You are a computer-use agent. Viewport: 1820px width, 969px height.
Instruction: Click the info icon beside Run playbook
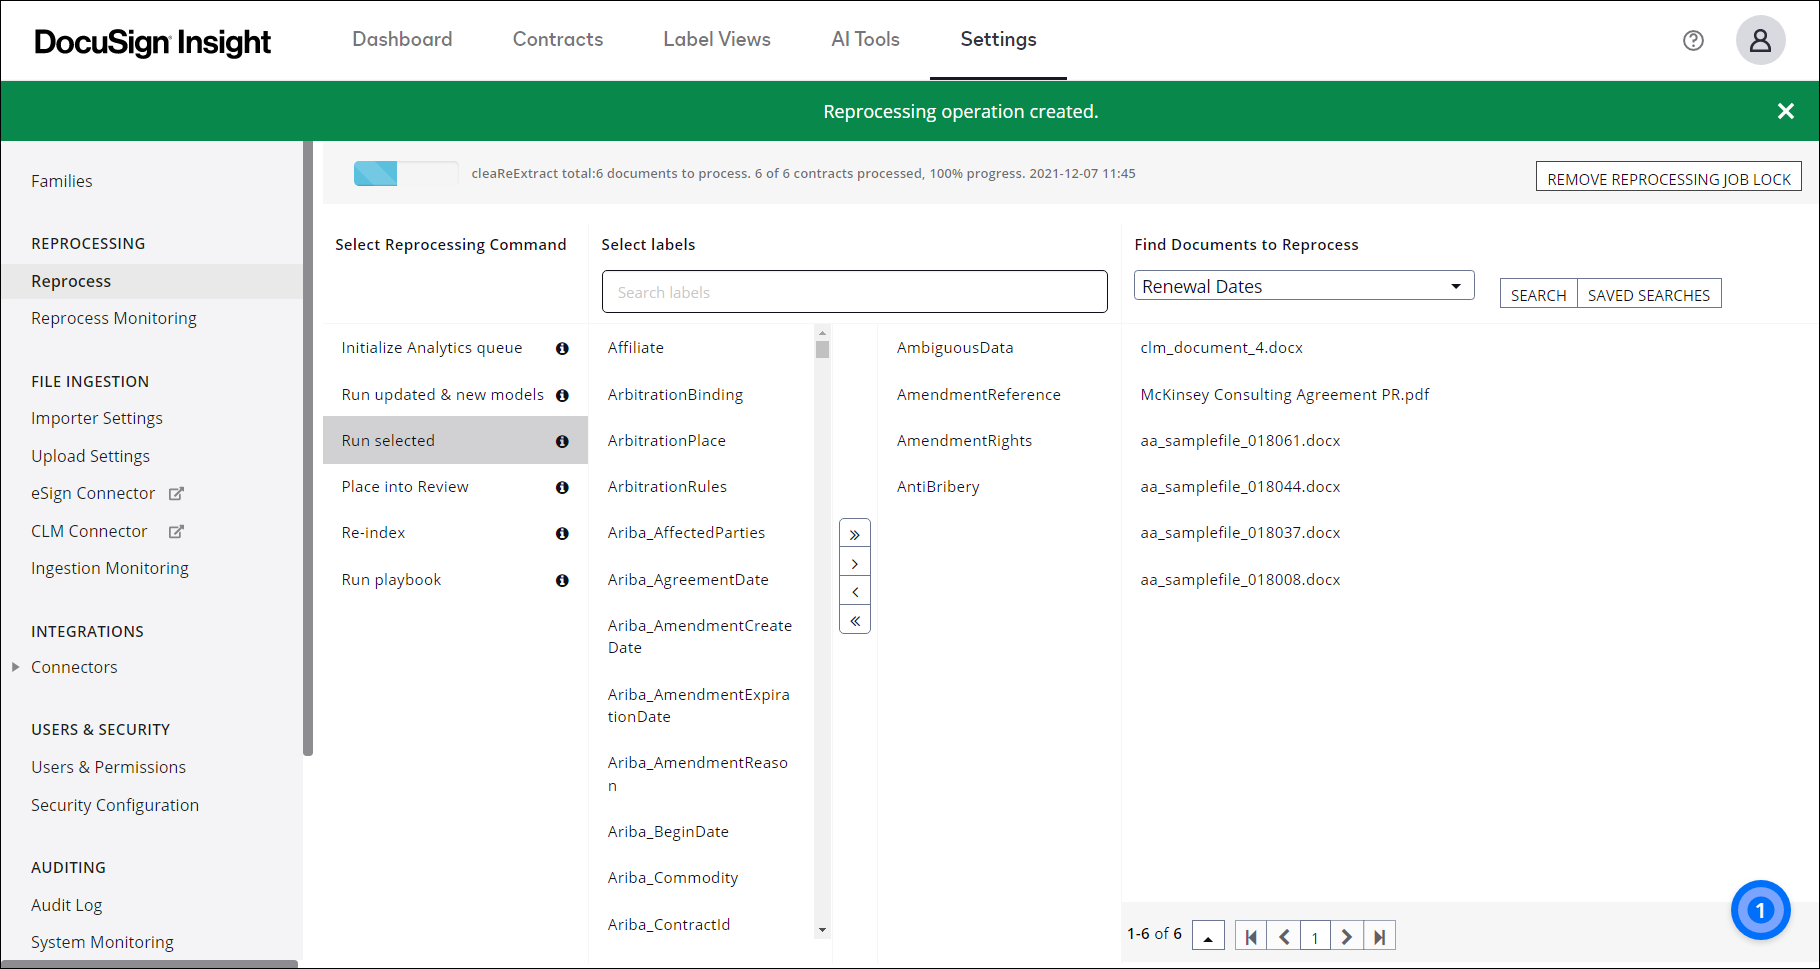pyautogui.click(x=563, y=580)
